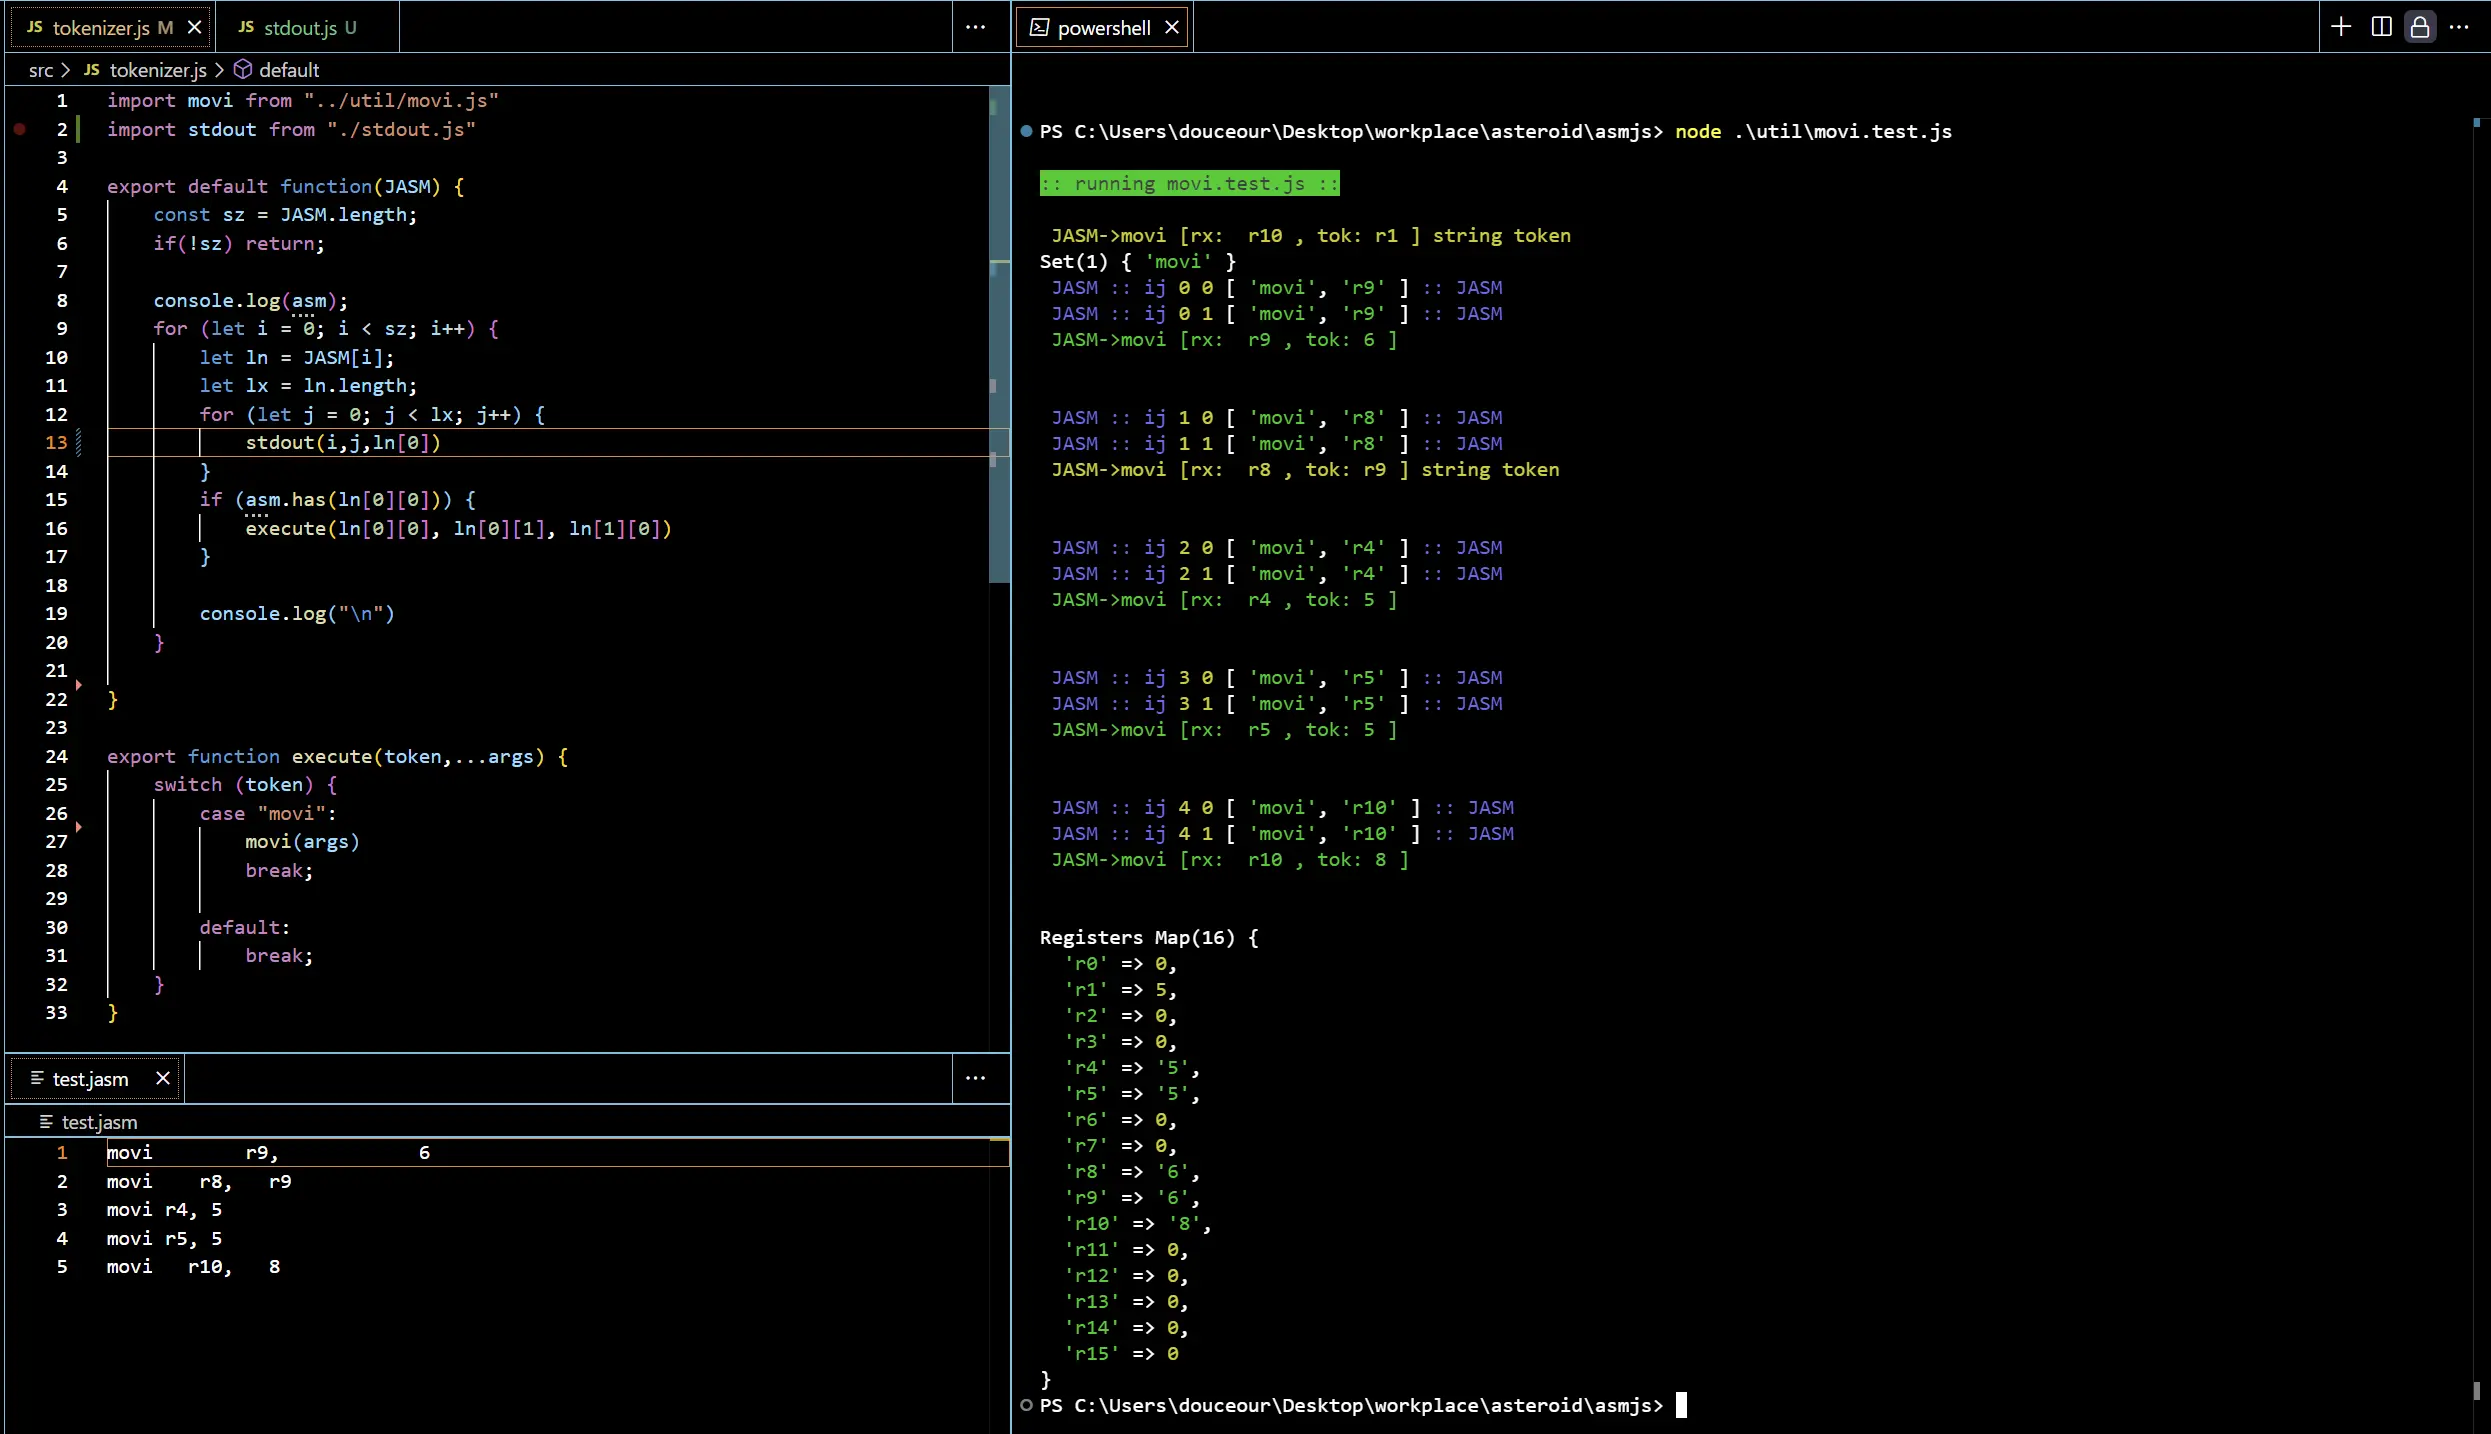This screenshot has height=1434, width=2491.
Task: Collapse the fold marker near line 27
Action: [79, 827]
